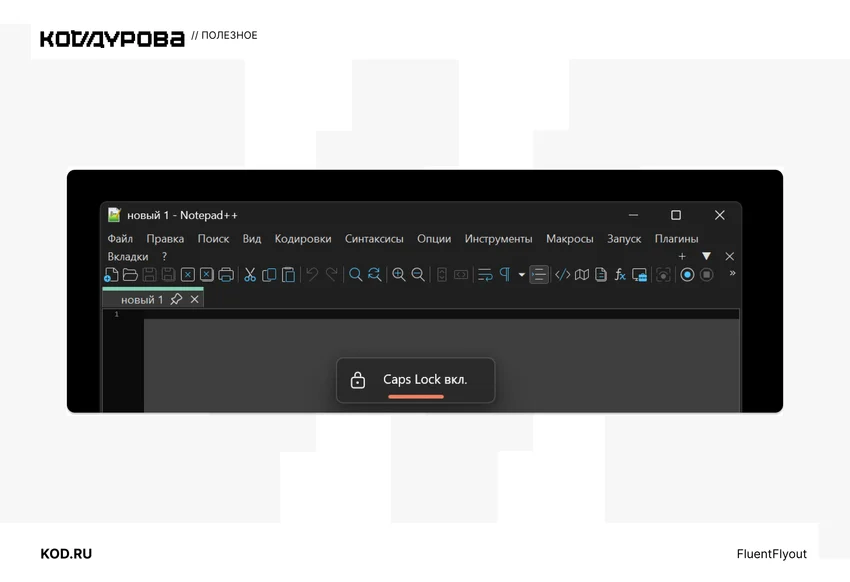Toggle word wrap from the toolbar

tap(485, 275)
